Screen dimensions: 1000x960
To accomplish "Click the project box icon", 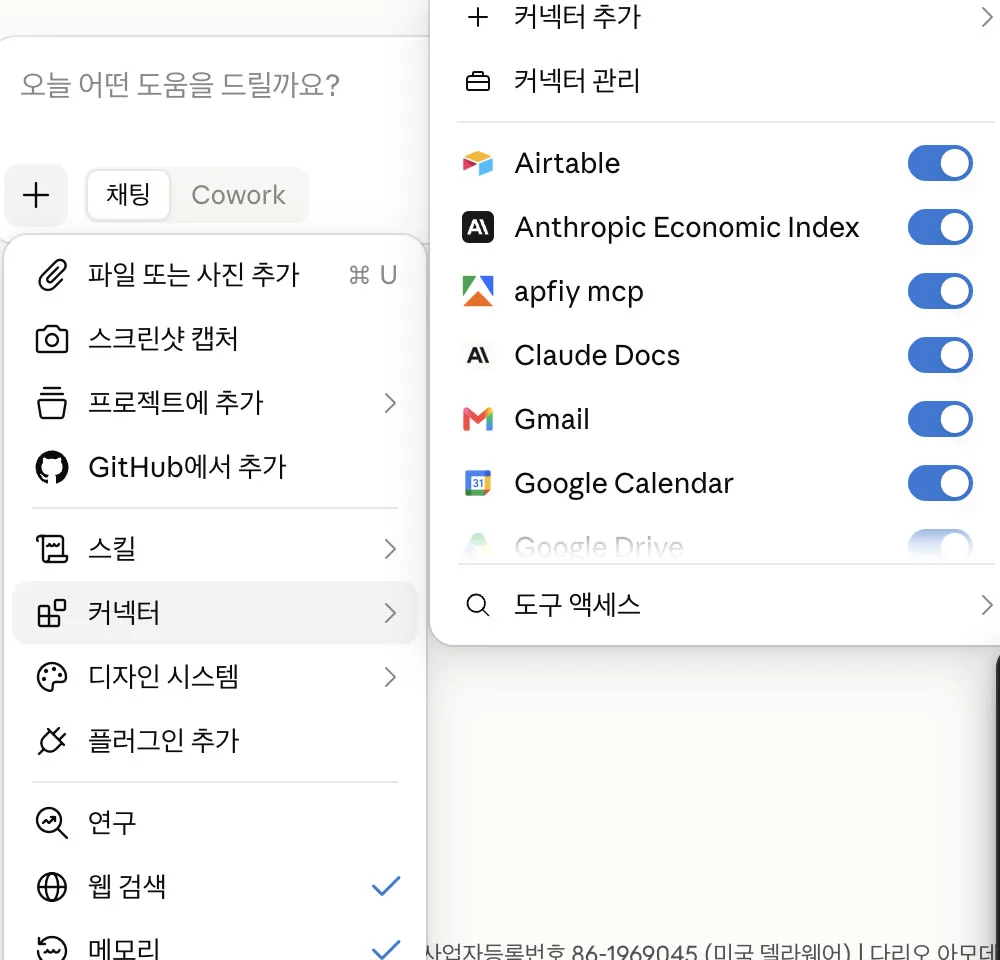I will click(x=52, y=402).
